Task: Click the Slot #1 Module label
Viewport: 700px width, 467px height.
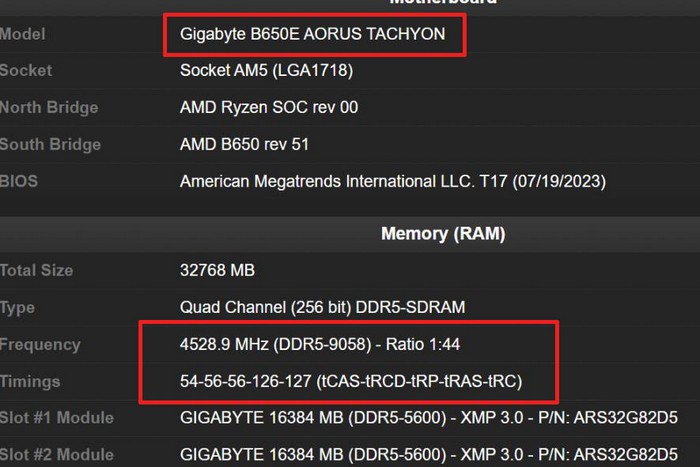Action: pyautogui.click(x=57, y=417)
